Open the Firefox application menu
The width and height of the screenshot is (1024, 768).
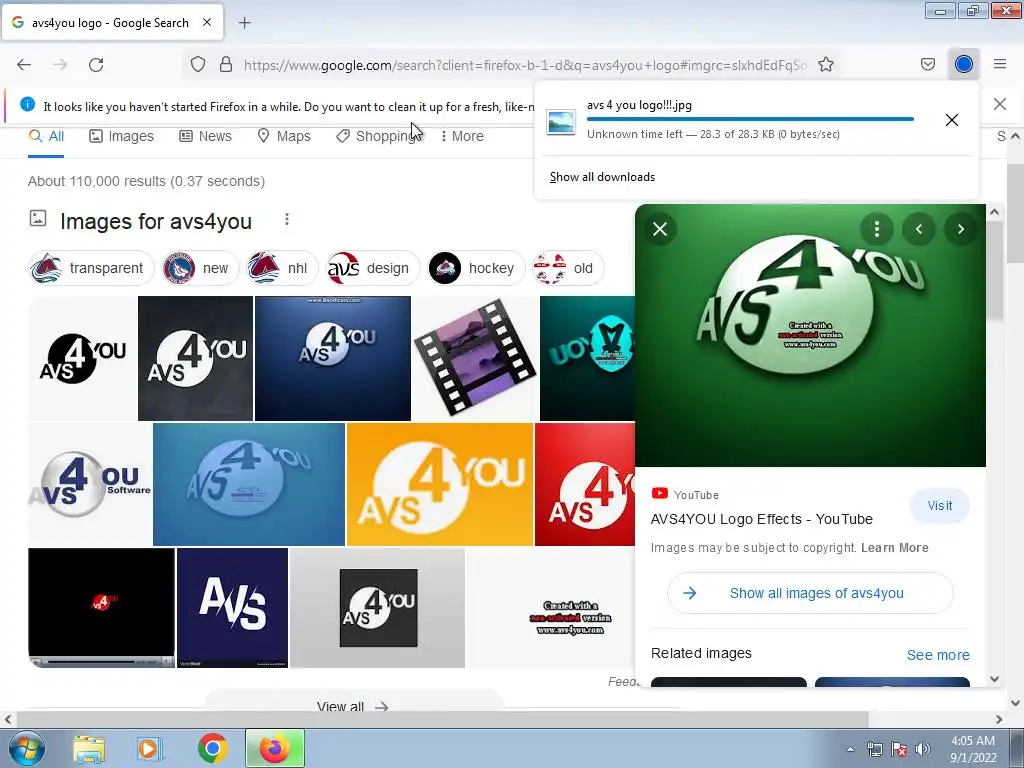(x=1000, y=64)
